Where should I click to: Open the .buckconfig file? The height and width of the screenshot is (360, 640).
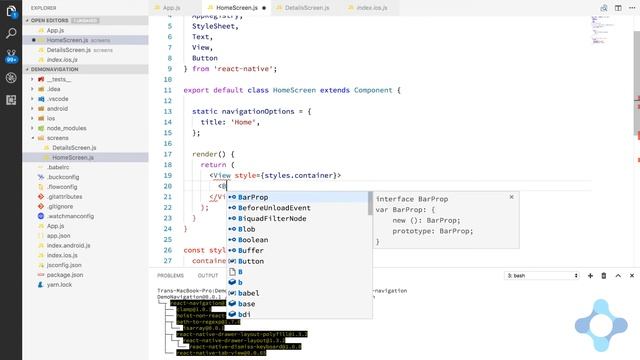click(x=85, y=177)
